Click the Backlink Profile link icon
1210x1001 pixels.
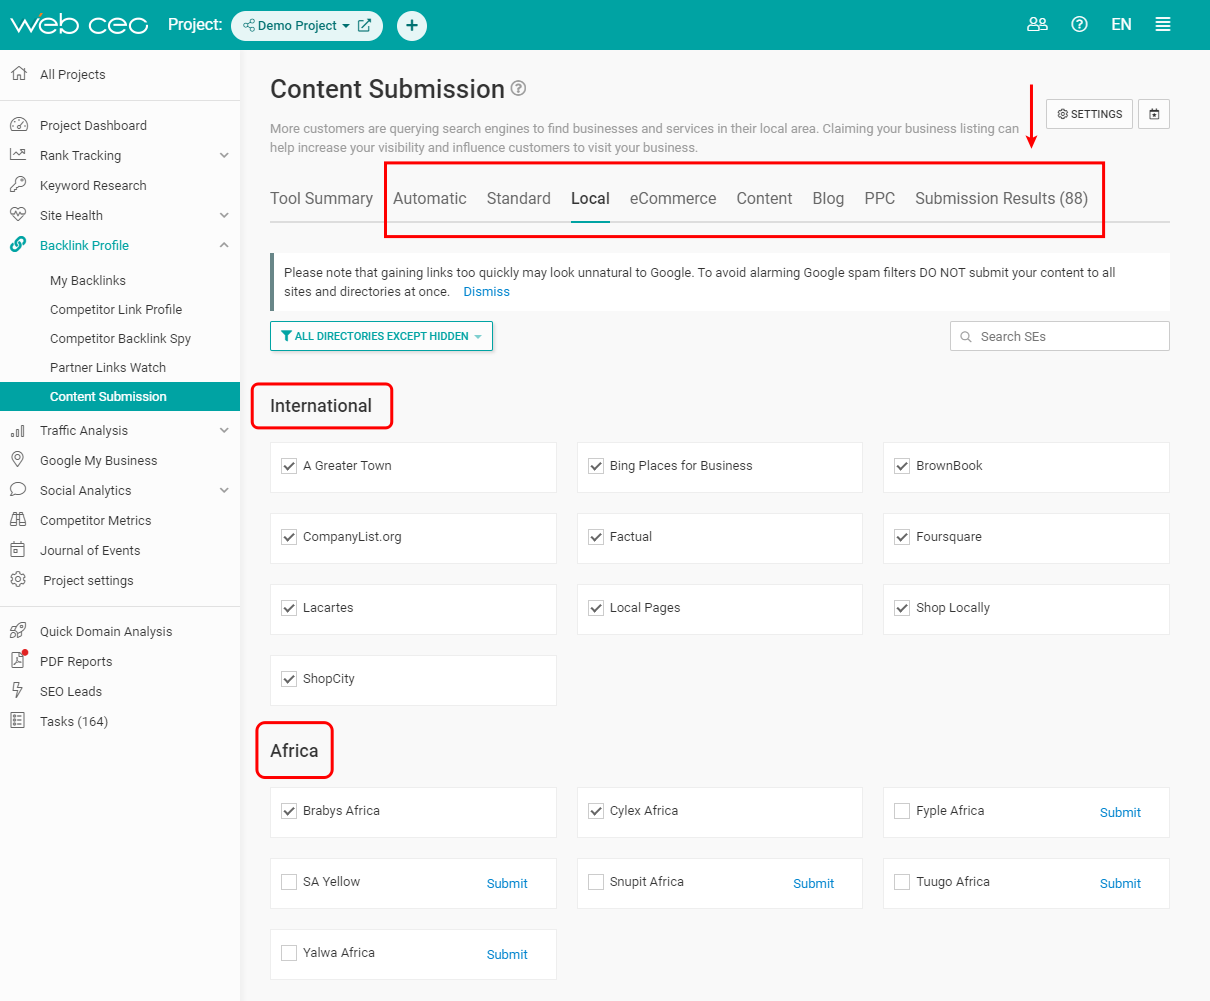click(18, 245)
